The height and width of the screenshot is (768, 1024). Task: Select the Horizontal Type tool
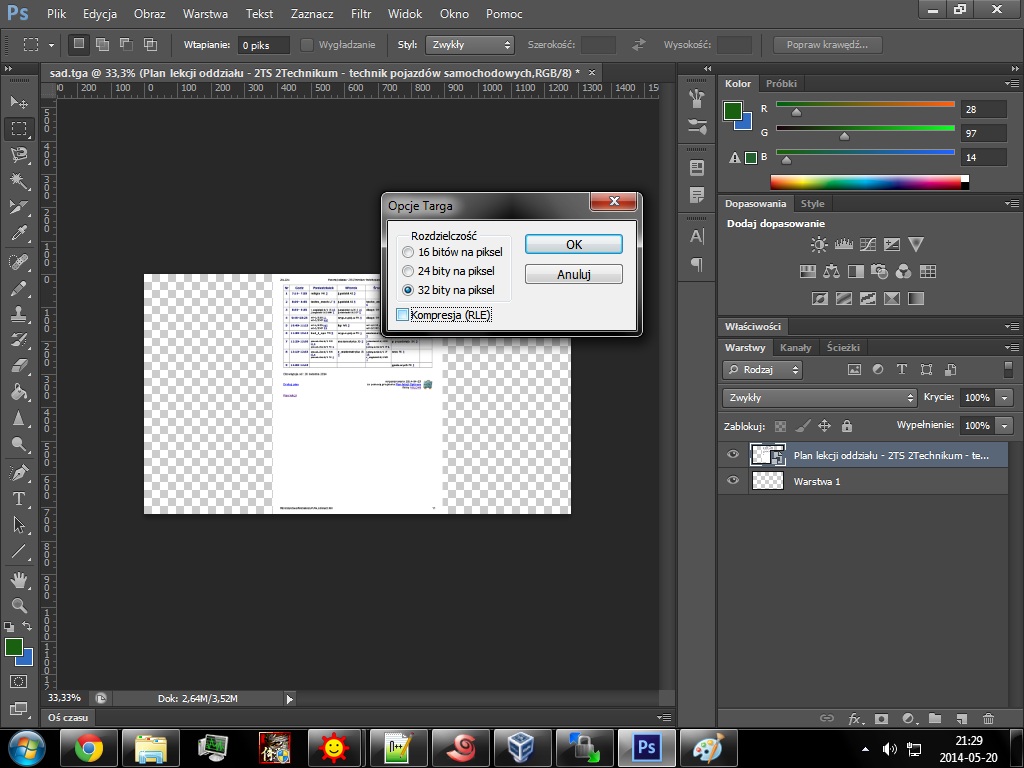coord(19,499)
